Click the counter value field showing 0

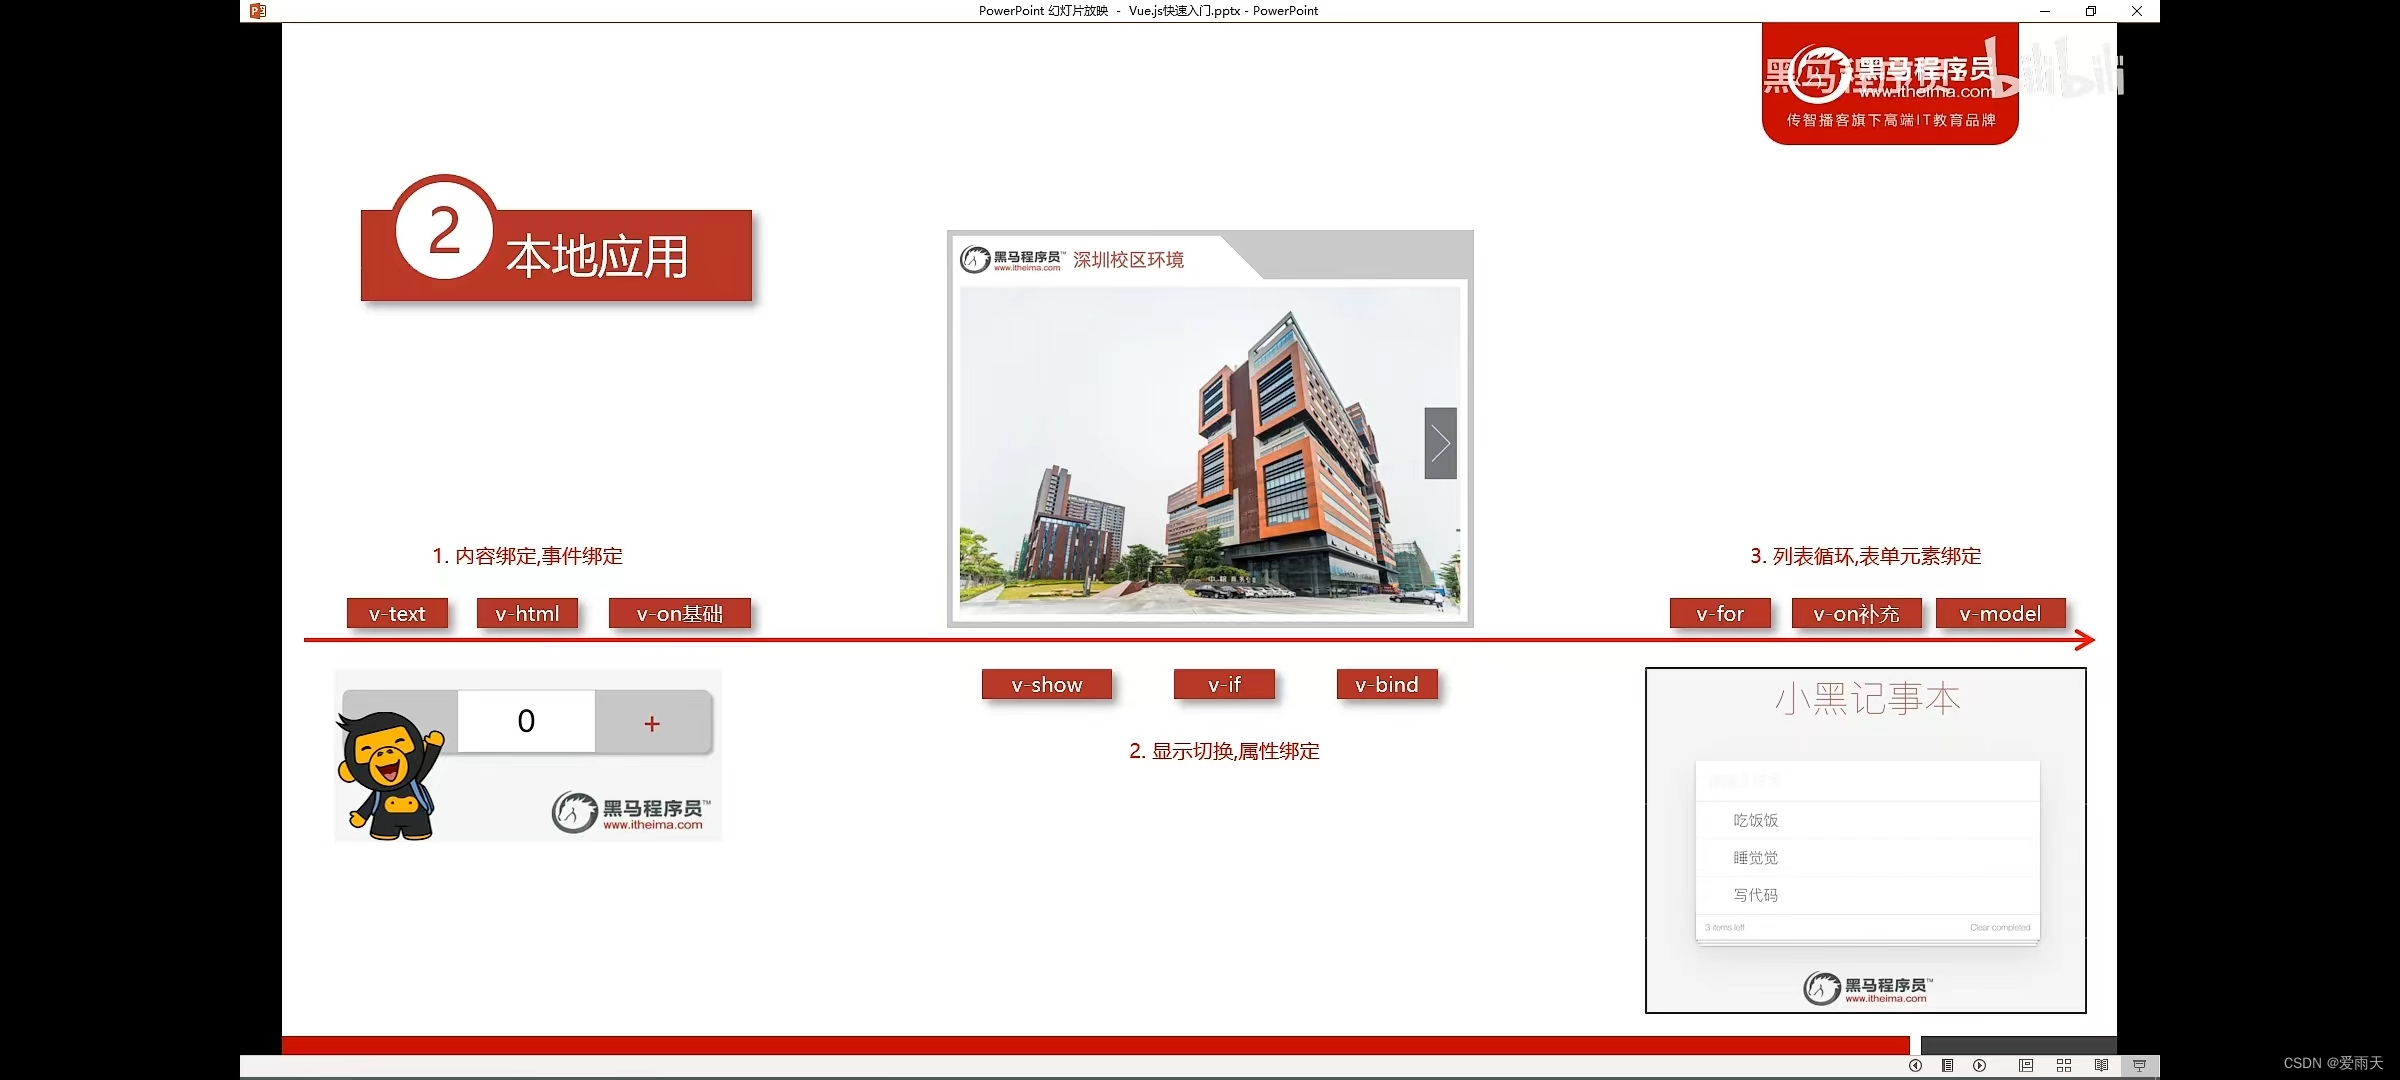(526, 721)
